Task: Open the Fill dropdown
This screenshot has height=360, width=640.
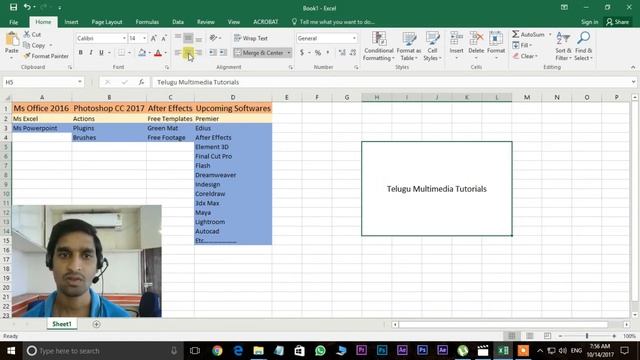Action: [x=522, y=45]
